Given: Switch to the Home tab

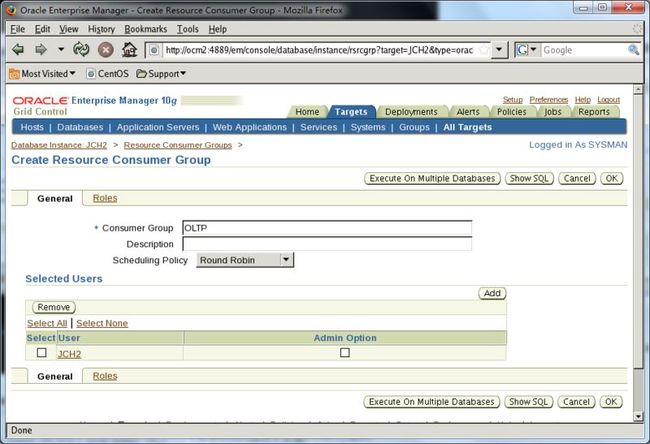Looking at the screenshot, I should [307, 112].
